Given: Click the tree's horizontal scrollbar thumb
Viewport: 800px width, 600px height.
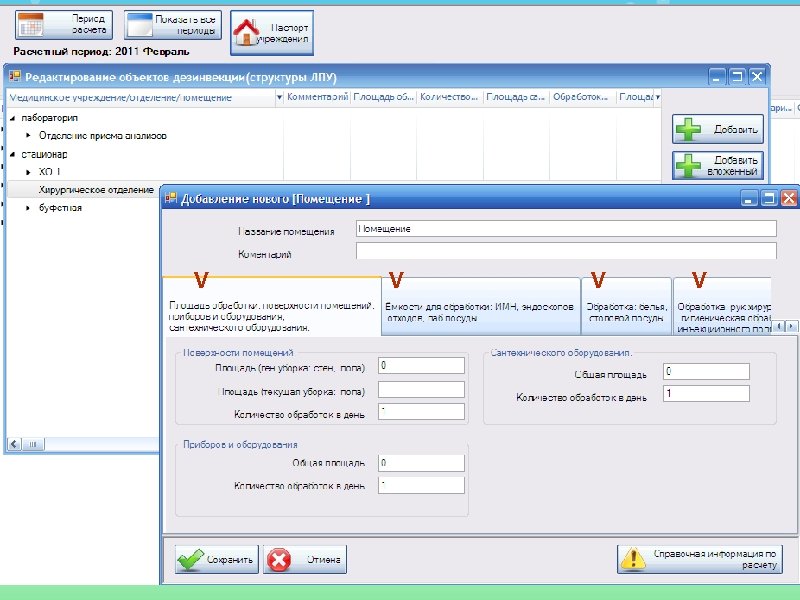Looking at the screenshot, I should 33,444.
